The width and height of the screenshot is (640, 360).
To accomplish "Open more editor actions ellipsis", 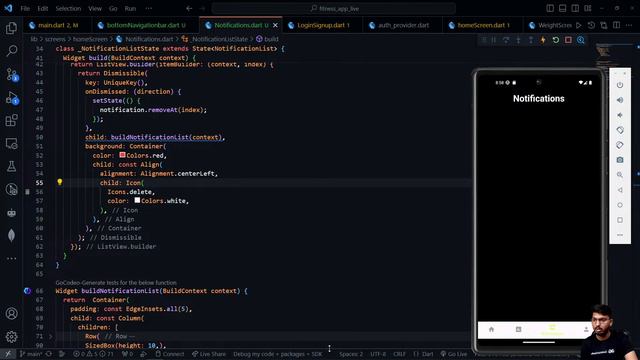I will 629,25.
